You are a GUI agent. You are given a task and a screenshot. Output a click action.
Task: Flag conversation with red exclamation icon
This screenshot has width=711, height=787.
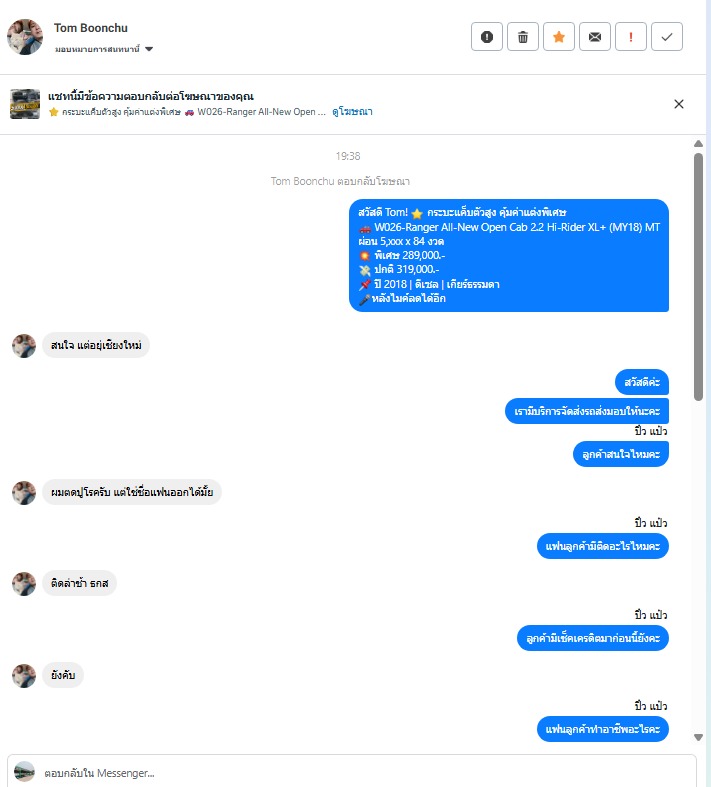(631, 37)
